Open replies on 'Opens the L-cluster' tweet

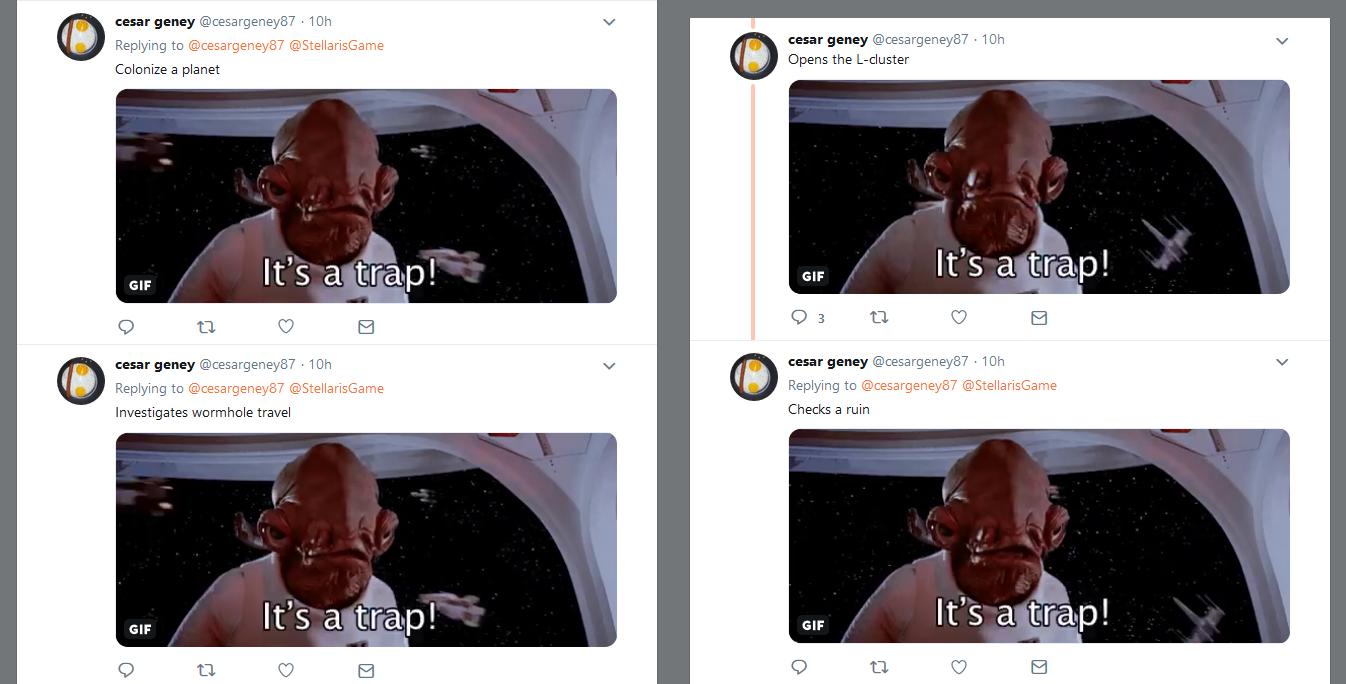[807, 317]
